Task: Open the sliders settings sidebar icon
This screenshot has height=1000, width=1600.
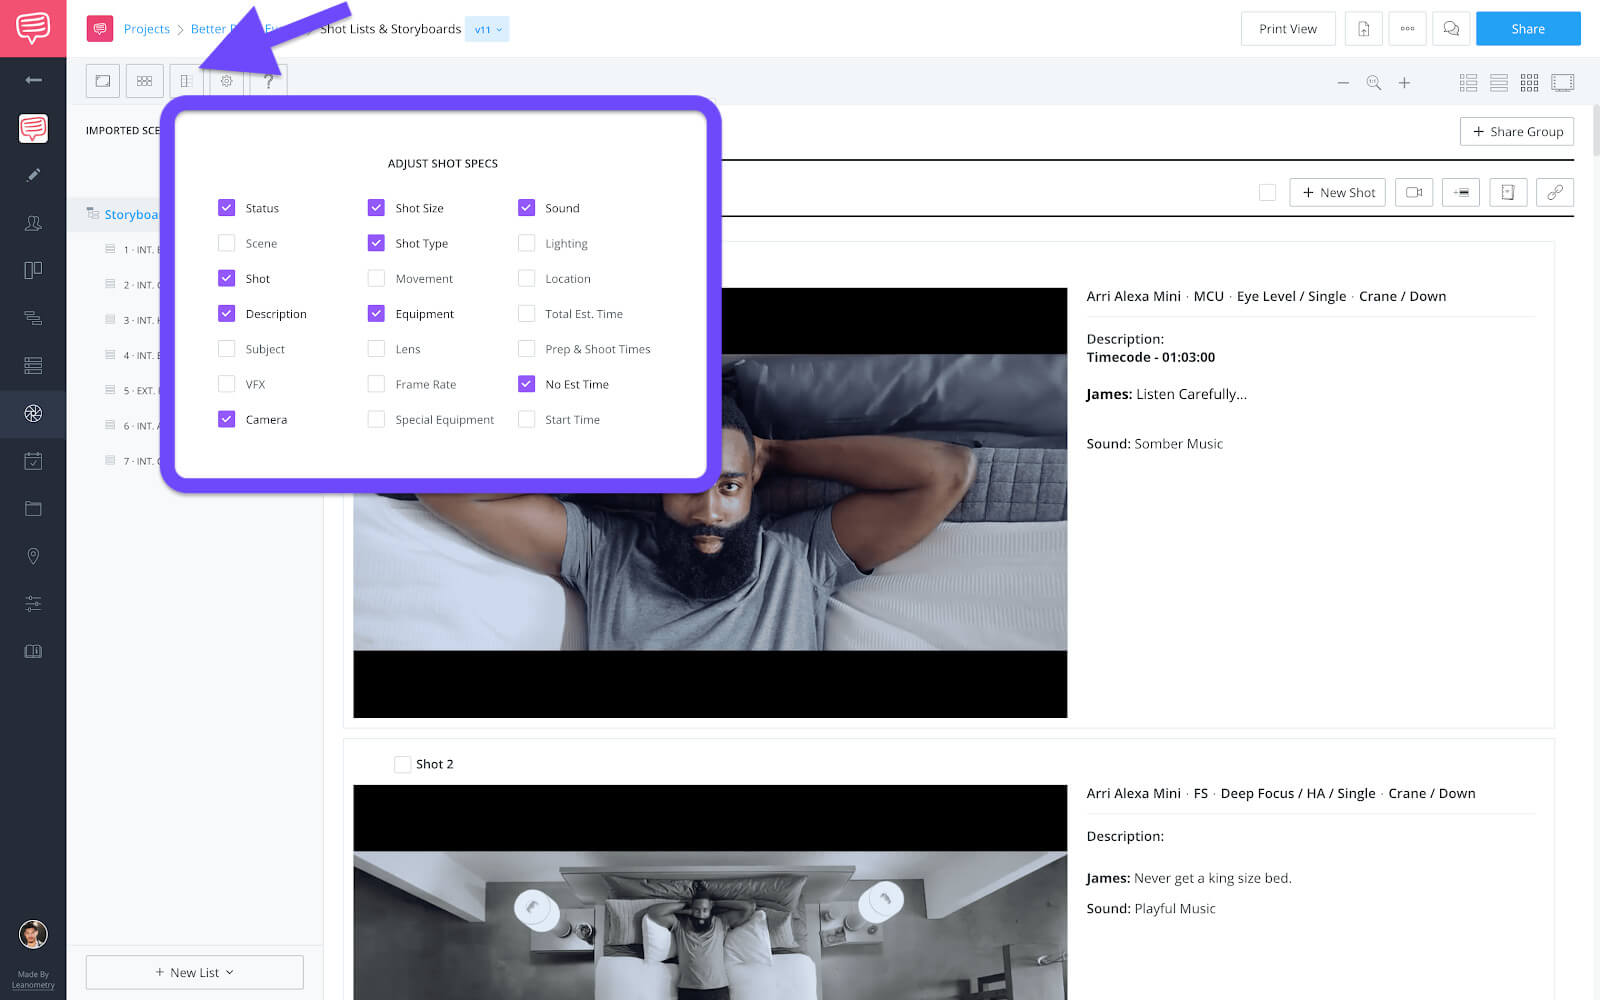Action: pos(33,603)
